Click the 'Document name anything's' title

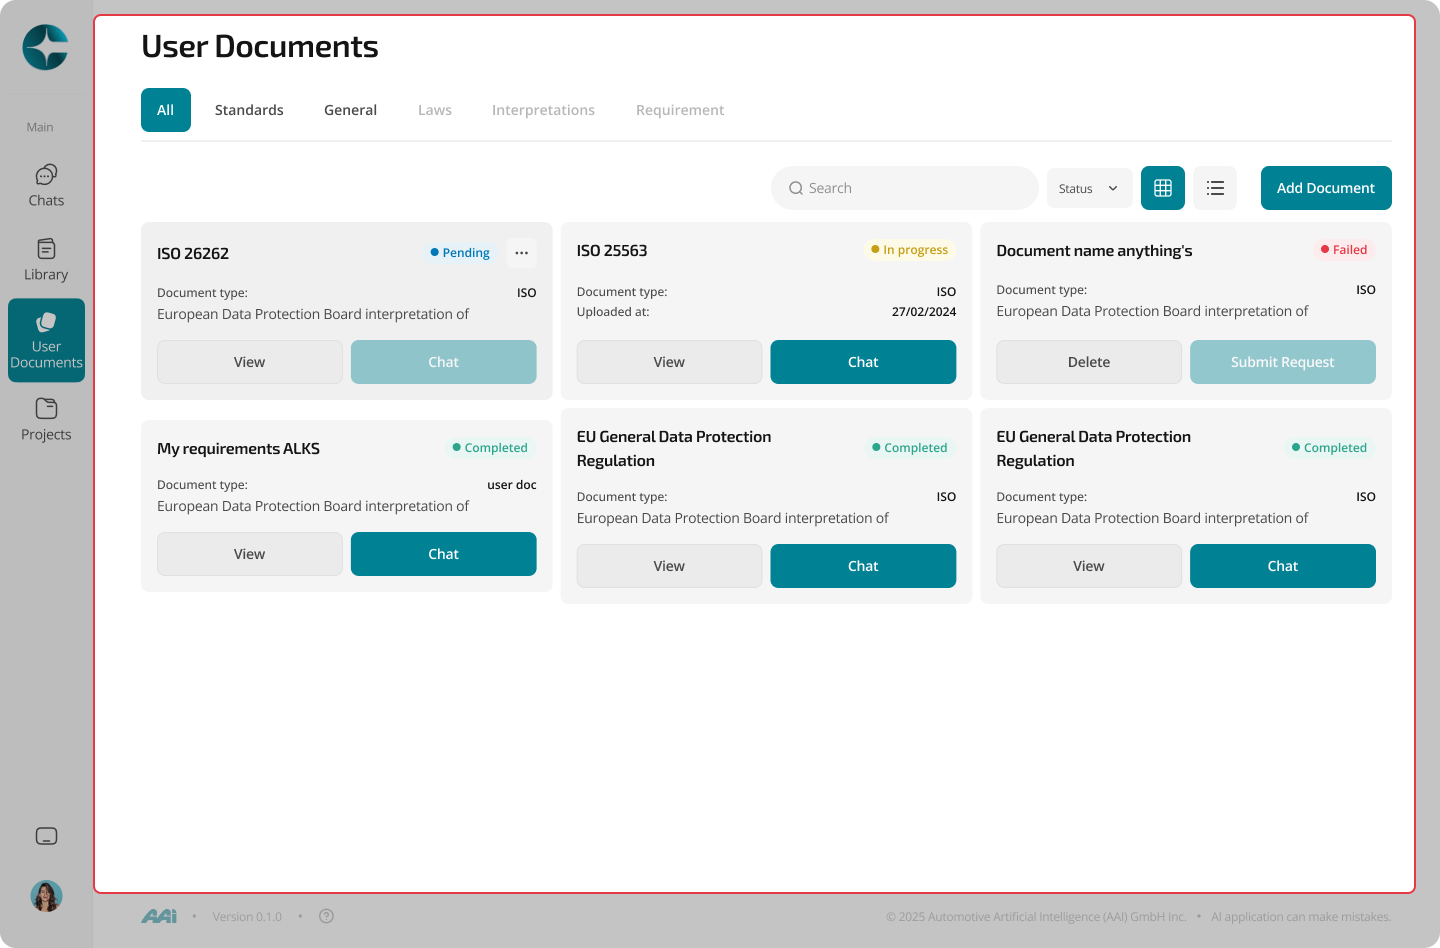tap(1094, 250)
